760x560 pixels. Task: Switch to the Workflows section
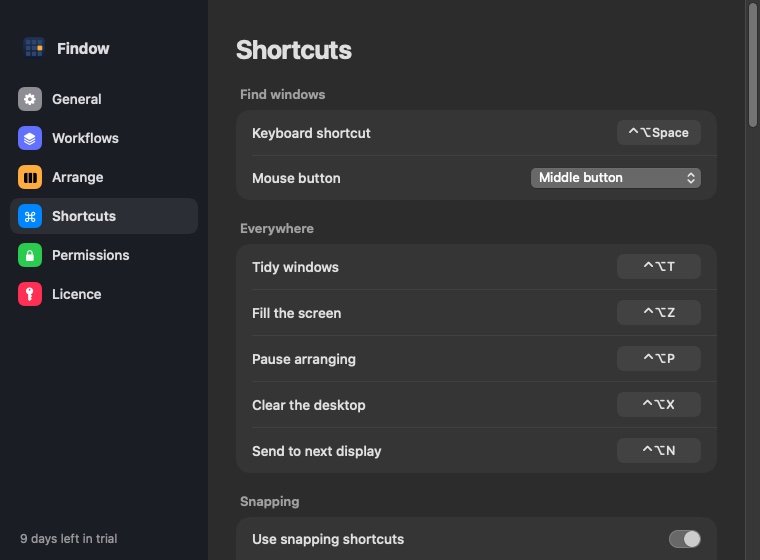click(x=104, y=138)
